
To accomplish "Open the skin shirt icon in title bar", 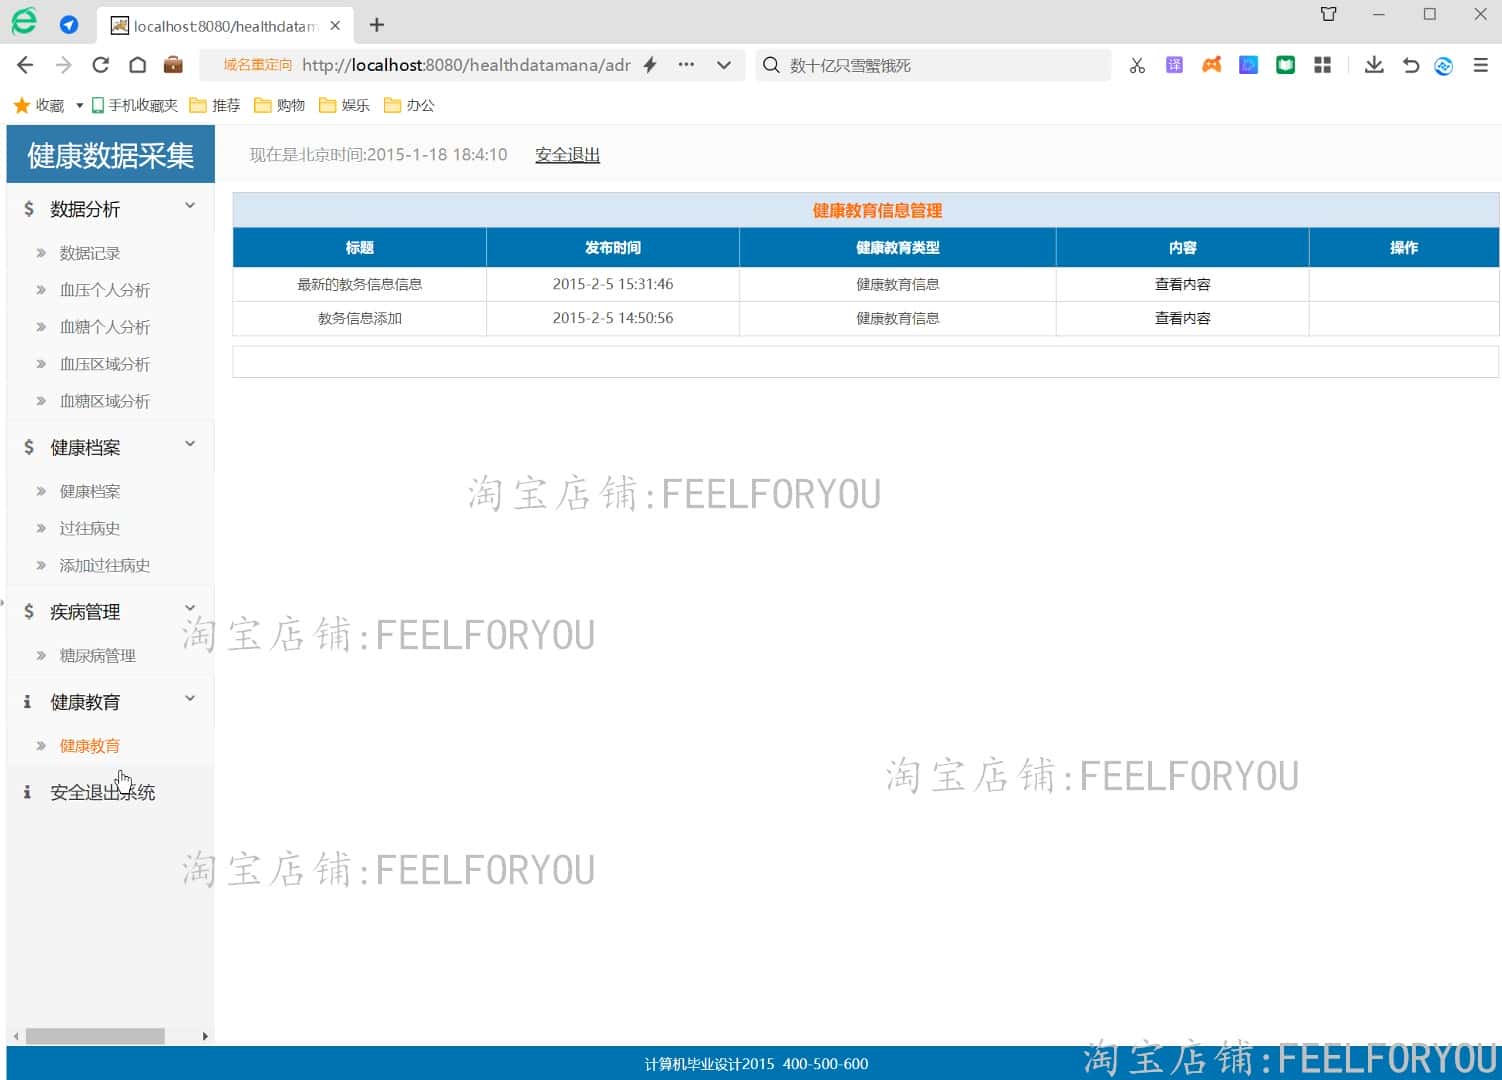I will pyautogui.click(x=1329, y=14).
